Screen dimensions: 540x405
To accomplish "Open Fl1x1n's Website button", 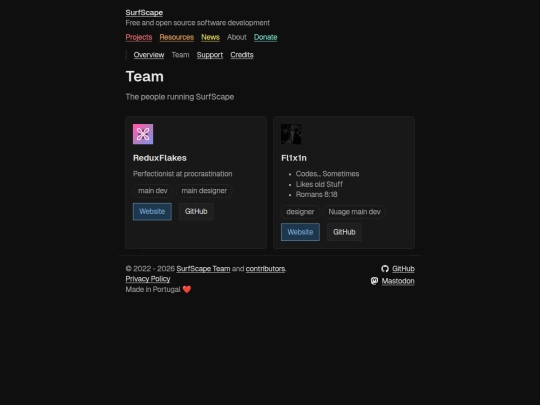I will point(300,232).
